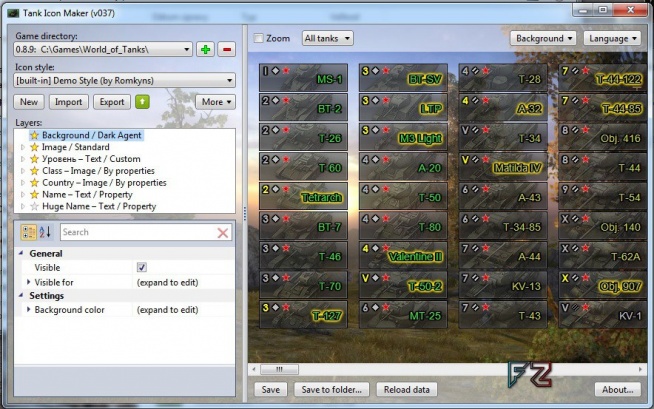Select the Obj. 416 tank icon
The width and height of the screenshot is (654, 409).
tap(603, 137)
